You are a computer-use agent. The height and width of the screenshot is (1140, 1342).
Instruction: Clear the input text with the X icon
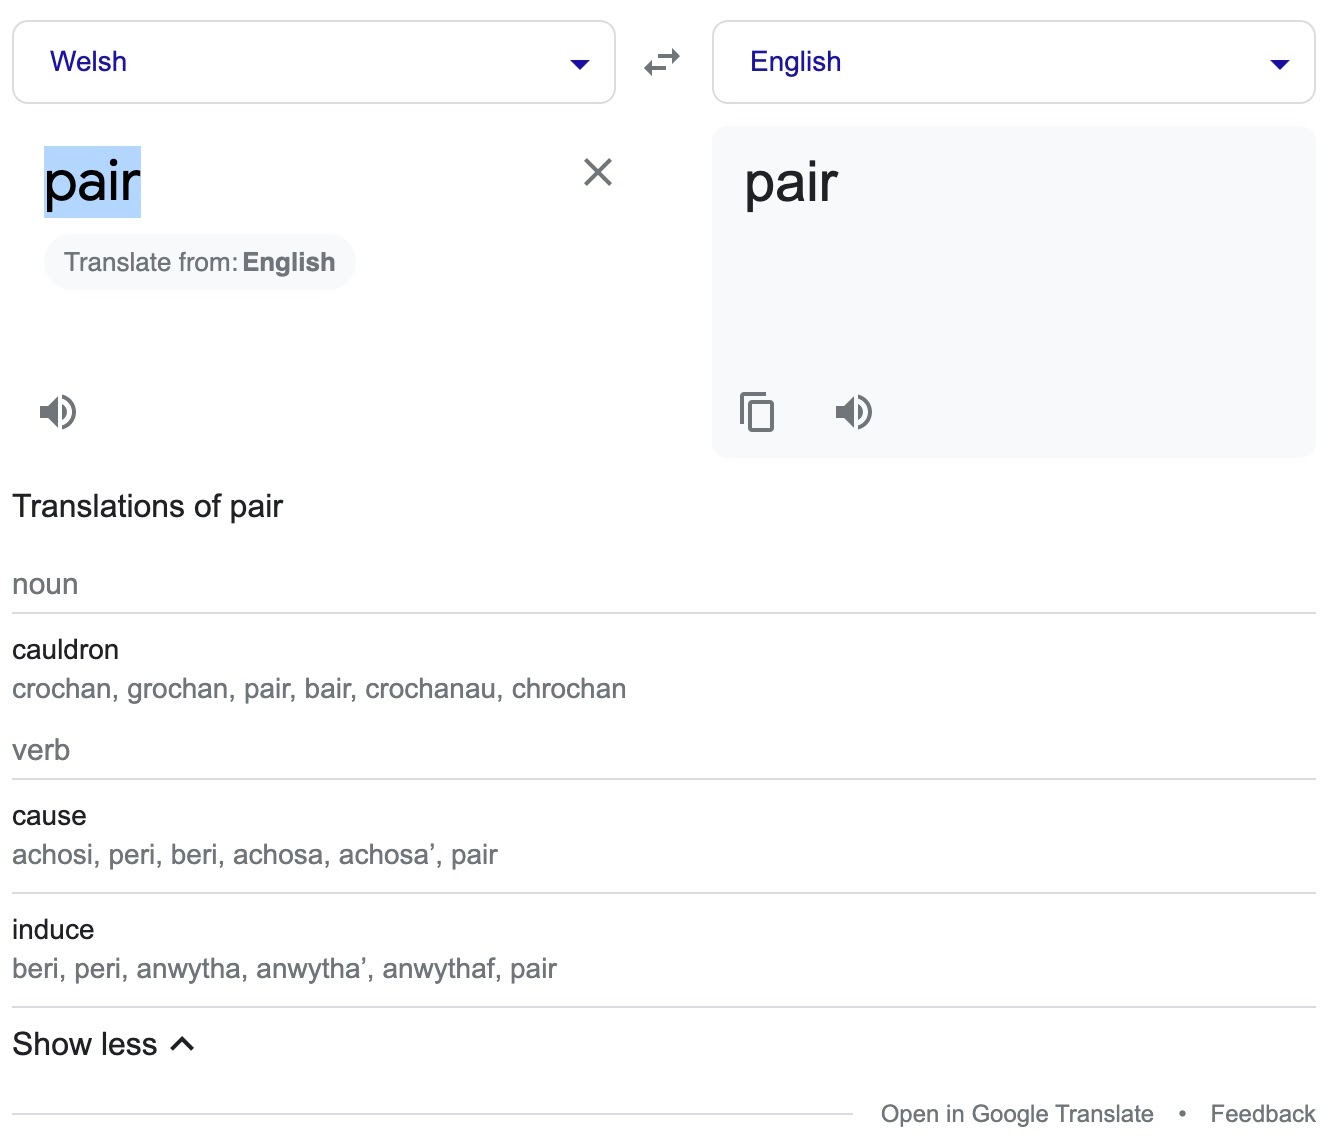click(x=597, y=171)
